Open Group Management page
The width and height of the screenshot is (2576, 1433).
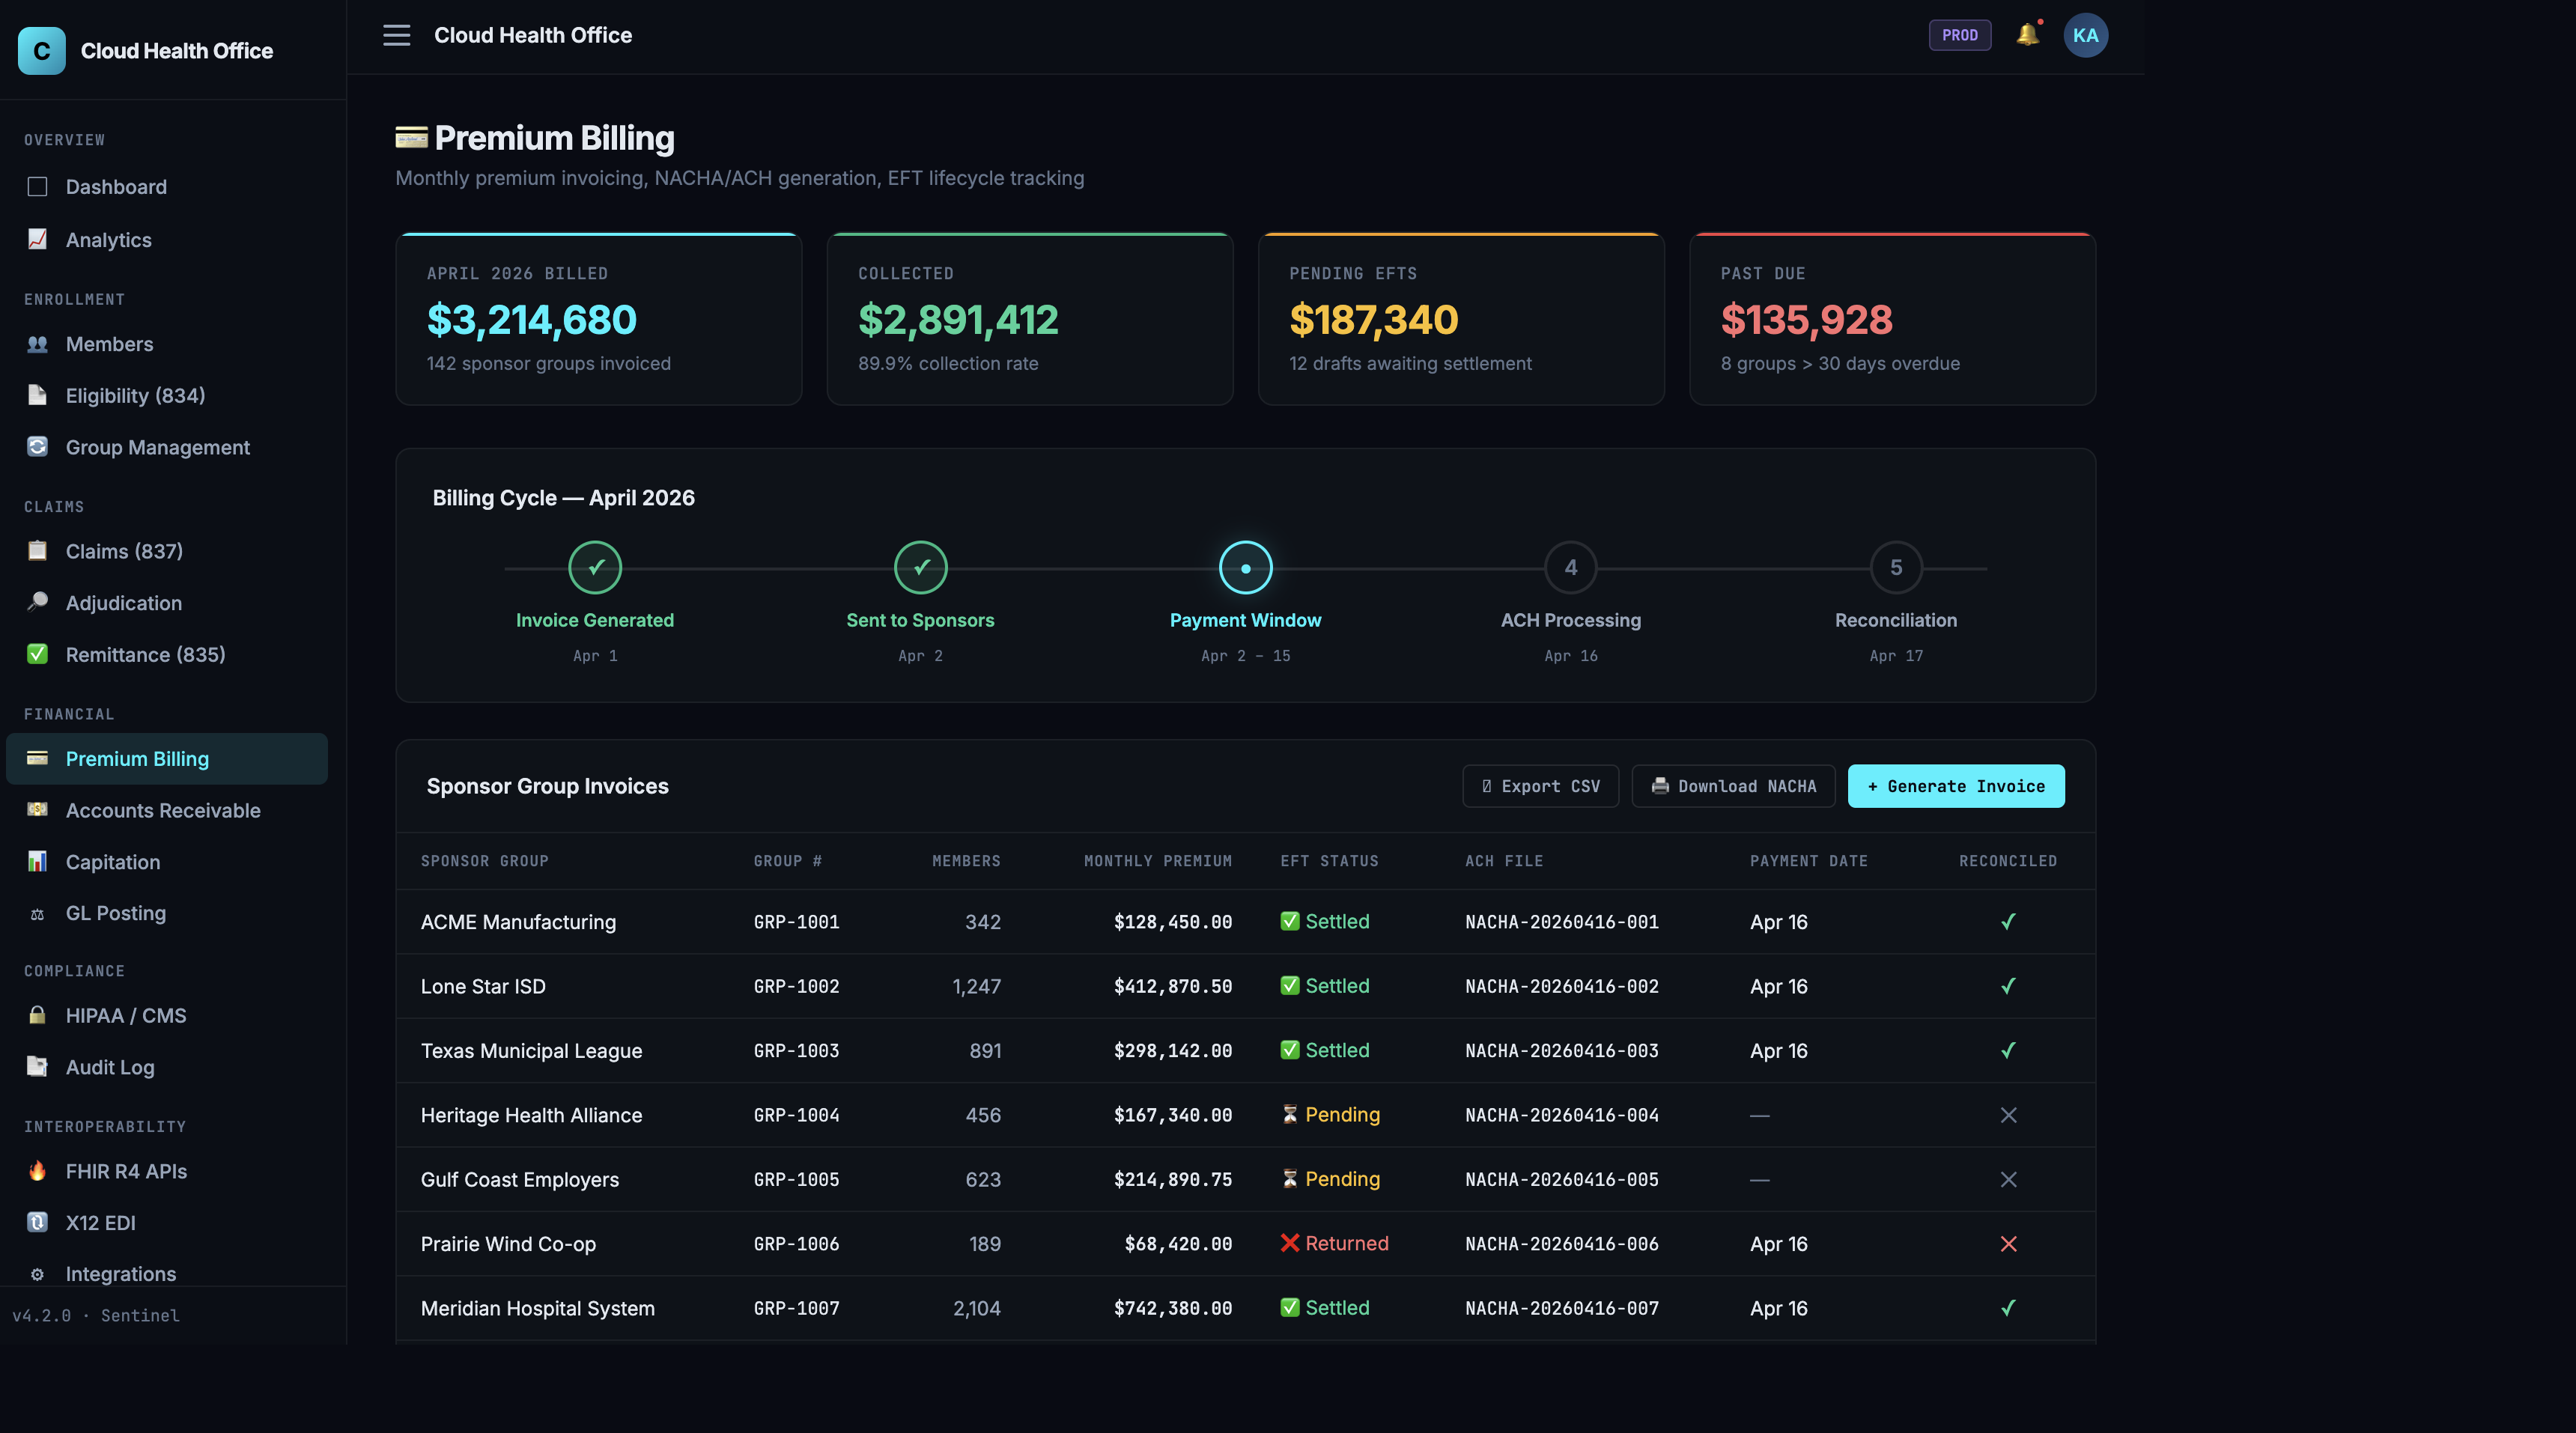167,447
